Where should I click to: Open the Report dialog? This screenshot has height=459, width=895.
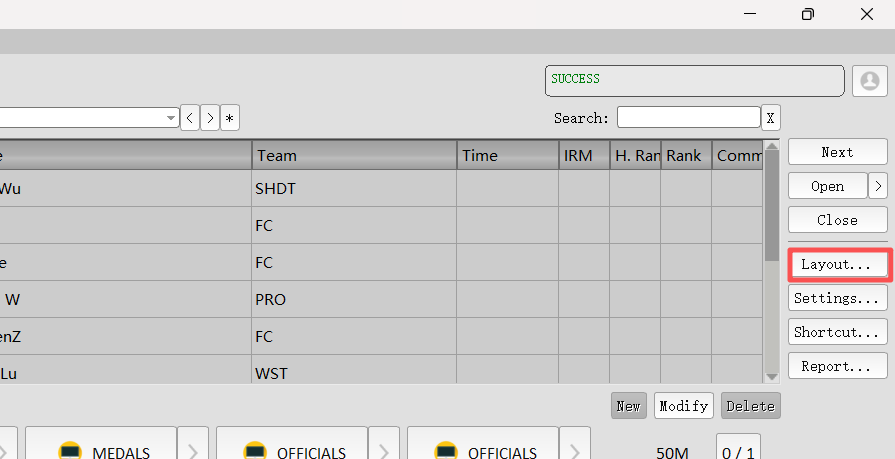coord(837,366)
